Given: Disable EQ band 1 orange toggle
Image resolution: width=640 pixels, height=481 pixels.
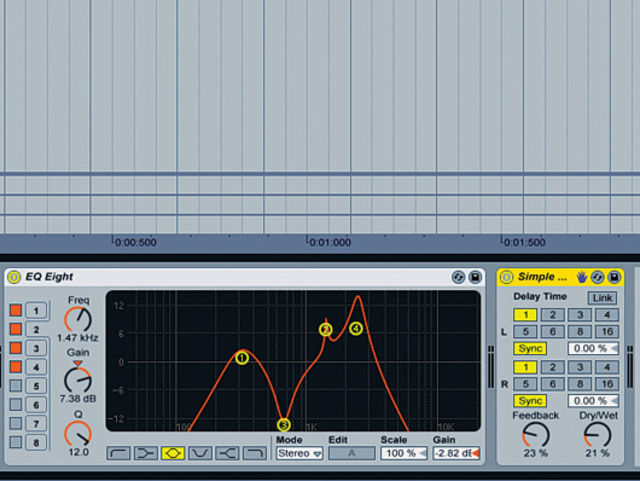Looking at the screenshot, I should coord(16,310).
